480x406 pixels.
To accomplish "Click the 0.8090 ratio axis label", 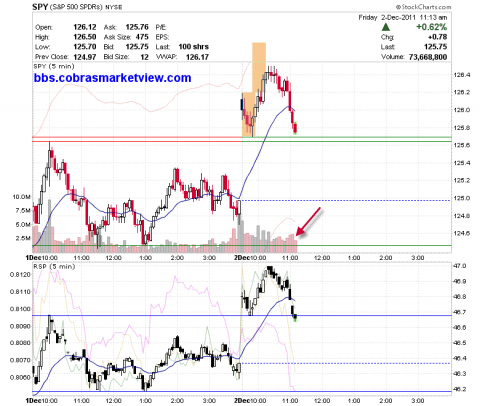I will [20, 326].
